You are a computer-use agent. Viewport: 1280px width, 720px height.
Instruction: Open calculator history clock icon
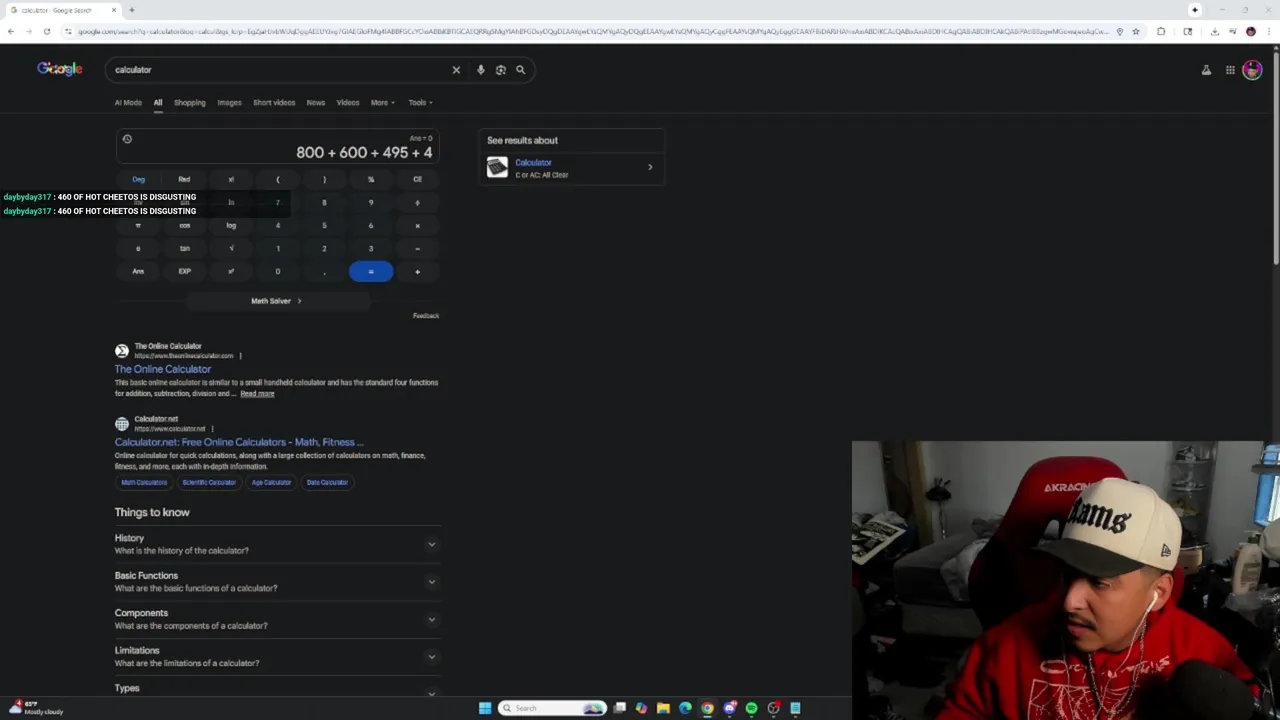pos(127,139)
